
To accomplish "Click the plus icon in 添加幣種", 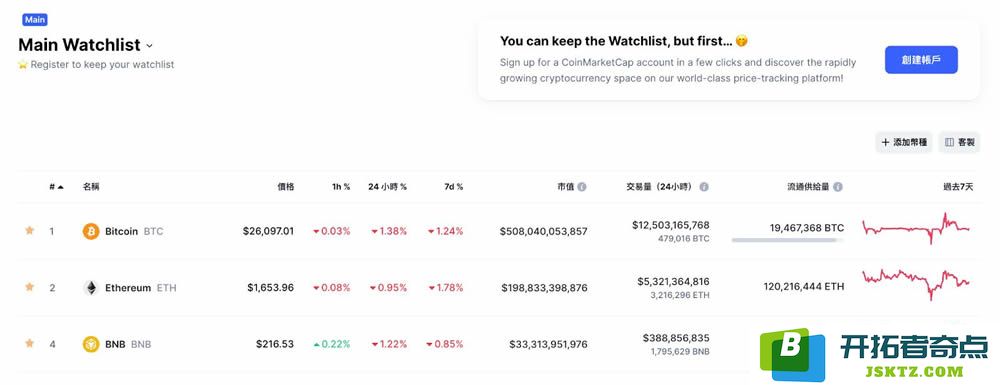I will point(885,143).
